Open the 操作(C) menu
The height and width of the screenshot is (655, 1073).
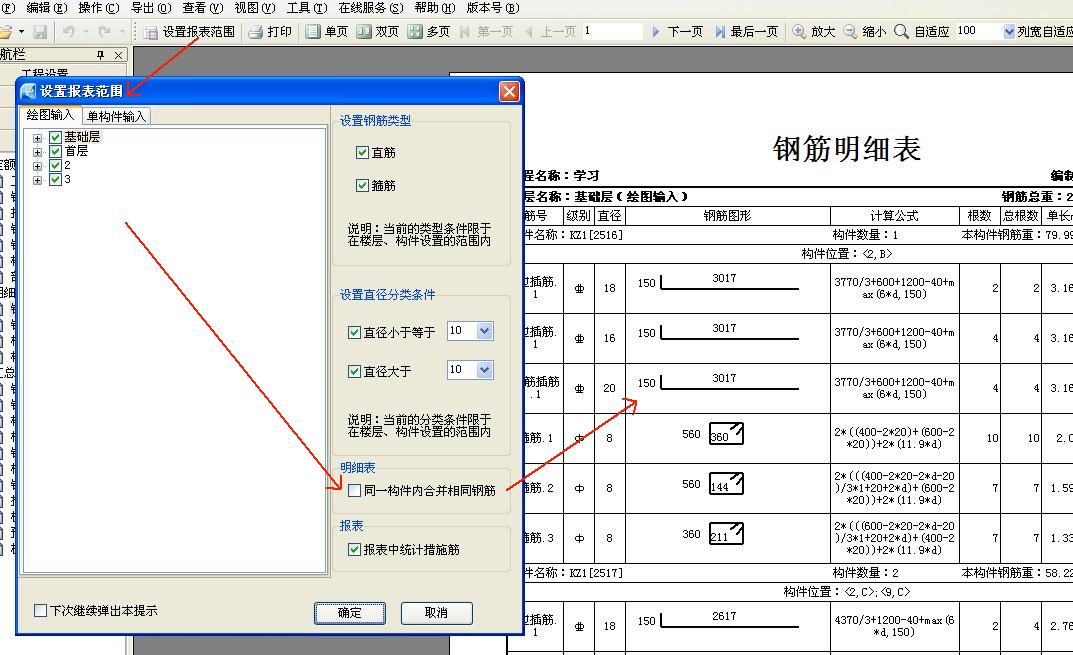[98, 8]
